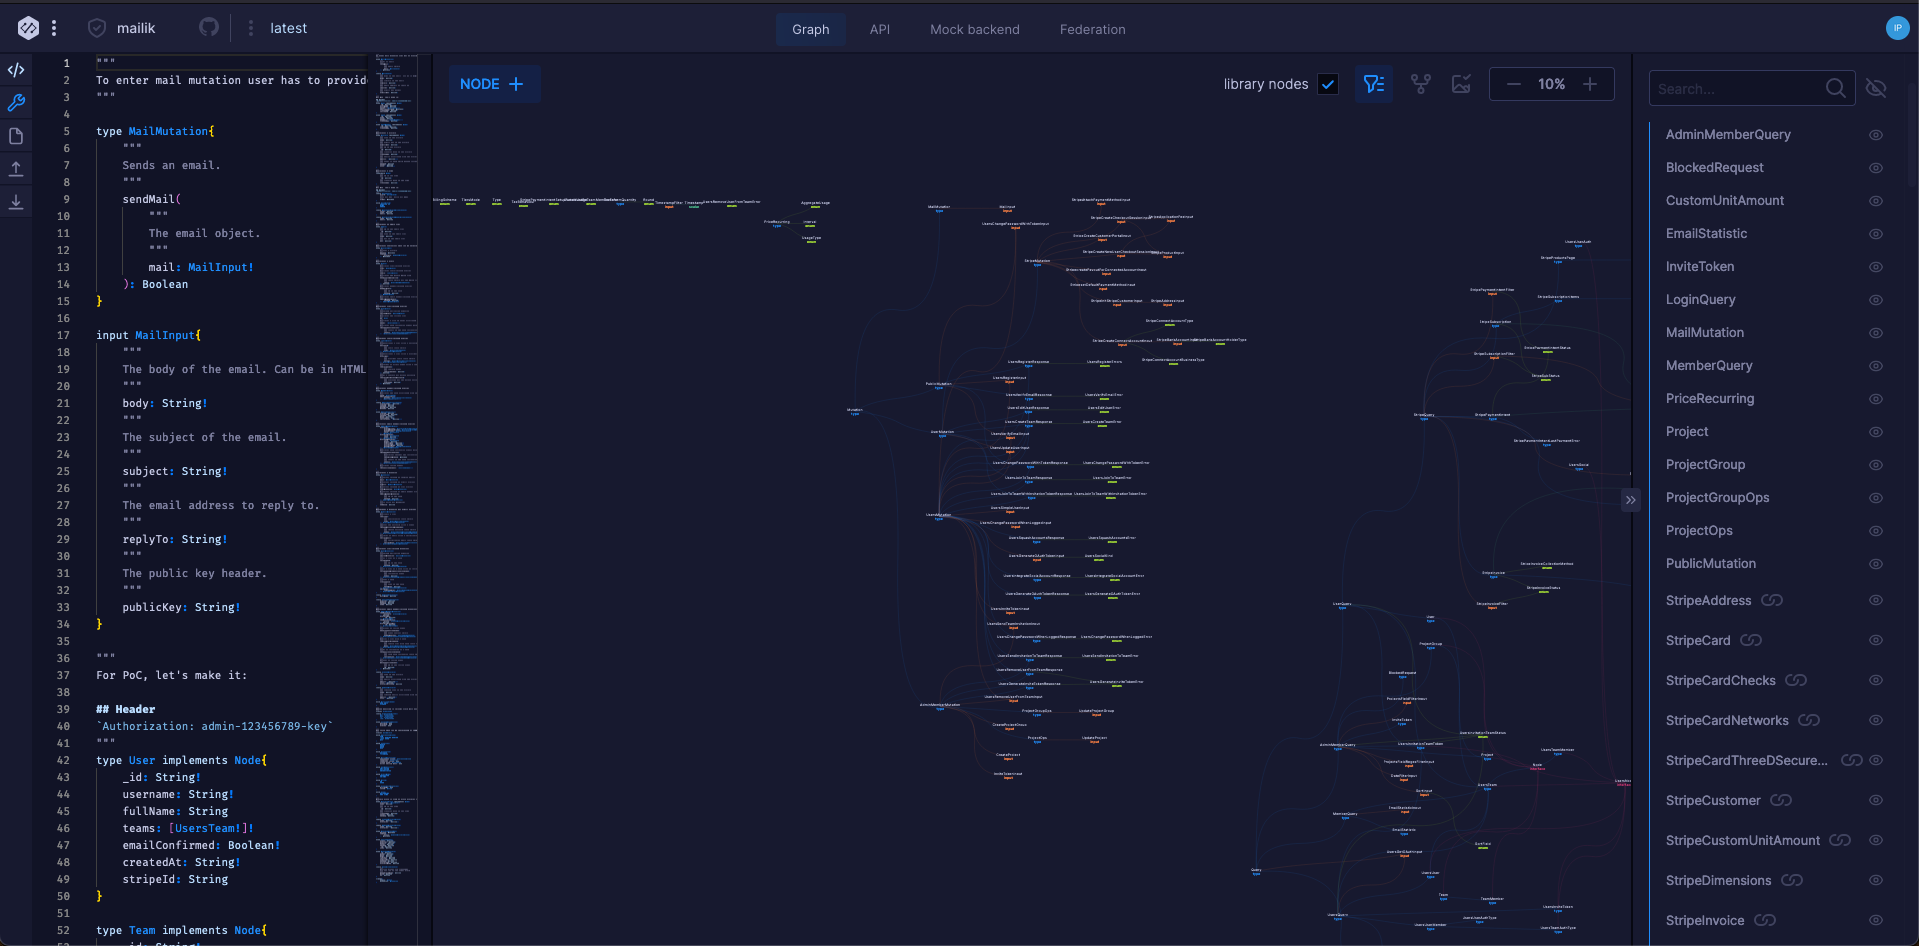Image resolution: width=1919 pixels, height=946 pixels.
Task: Click the user avatar in top right
Action: 1897,28
